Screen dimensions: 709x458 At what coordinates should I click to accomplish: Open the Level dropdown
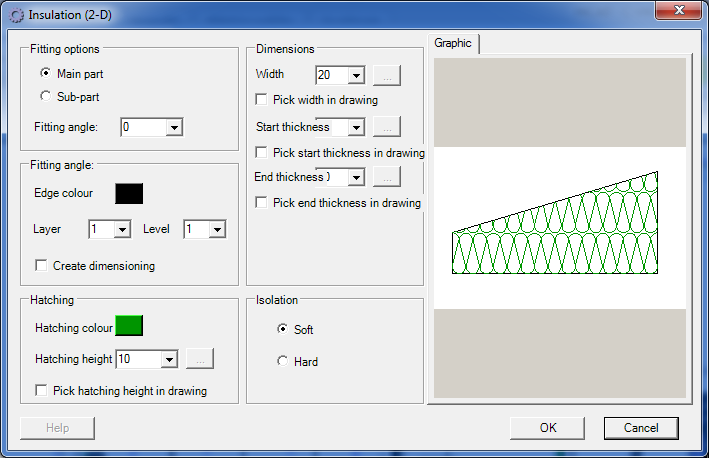coord(217,230)
